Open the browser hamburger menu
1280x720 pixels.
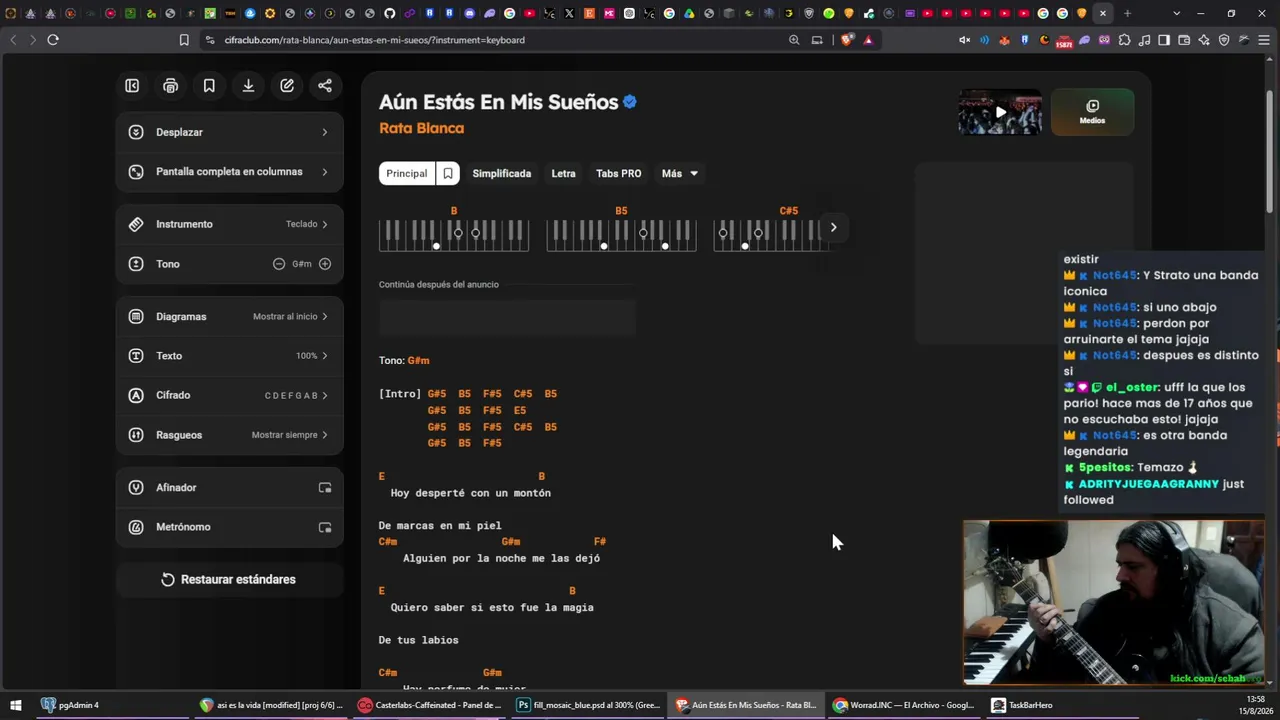pyautogui.click(x=1264, y=40)
